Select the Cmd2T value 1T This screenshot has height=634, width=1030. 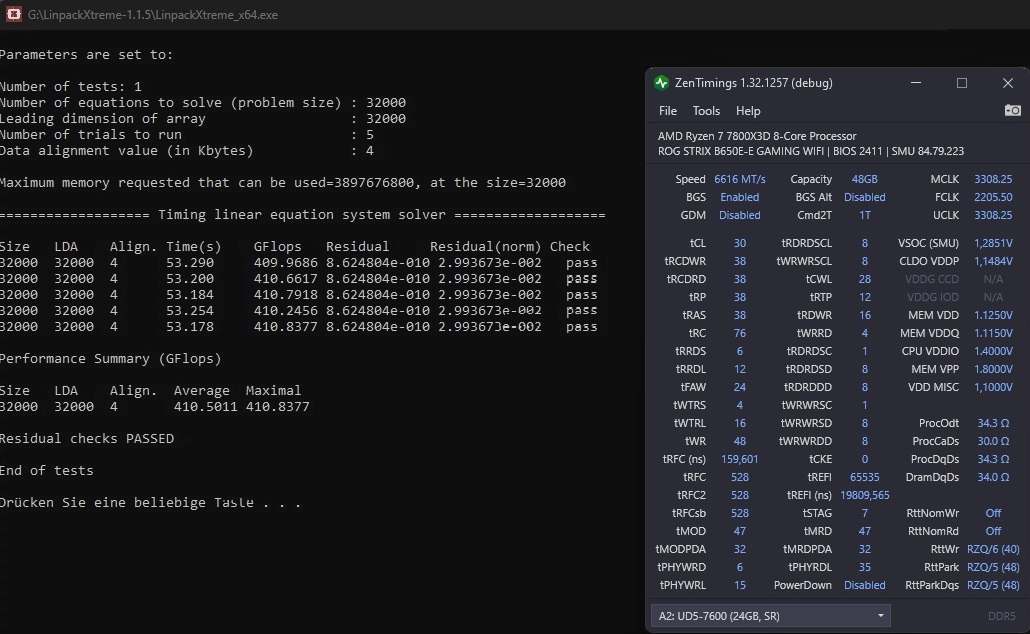864,215
